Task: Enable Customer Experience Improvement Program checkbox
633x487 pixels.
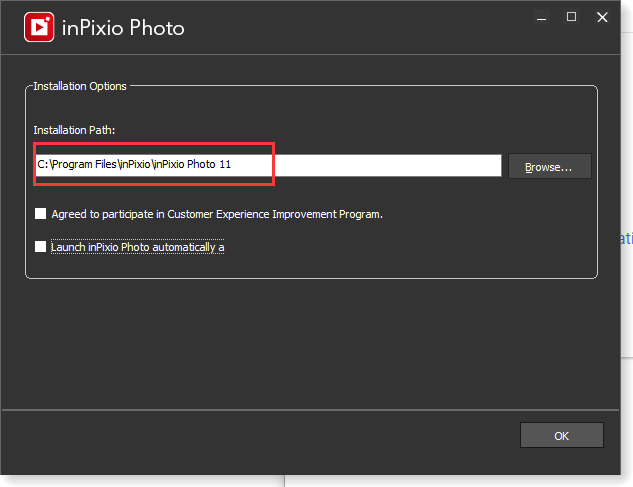Action: click(x=40, y=214)
